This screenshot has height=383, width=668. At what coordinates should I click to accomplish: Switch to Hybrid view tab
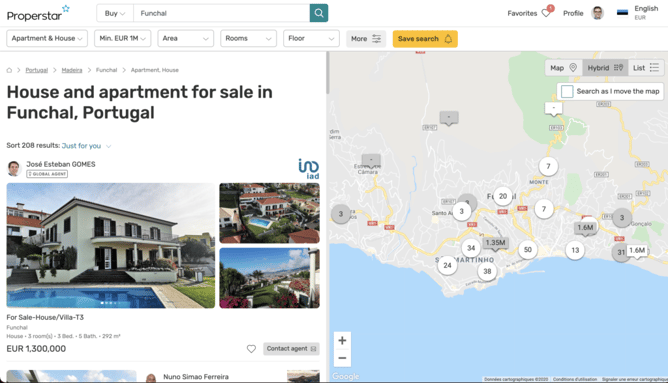(605, 68)
